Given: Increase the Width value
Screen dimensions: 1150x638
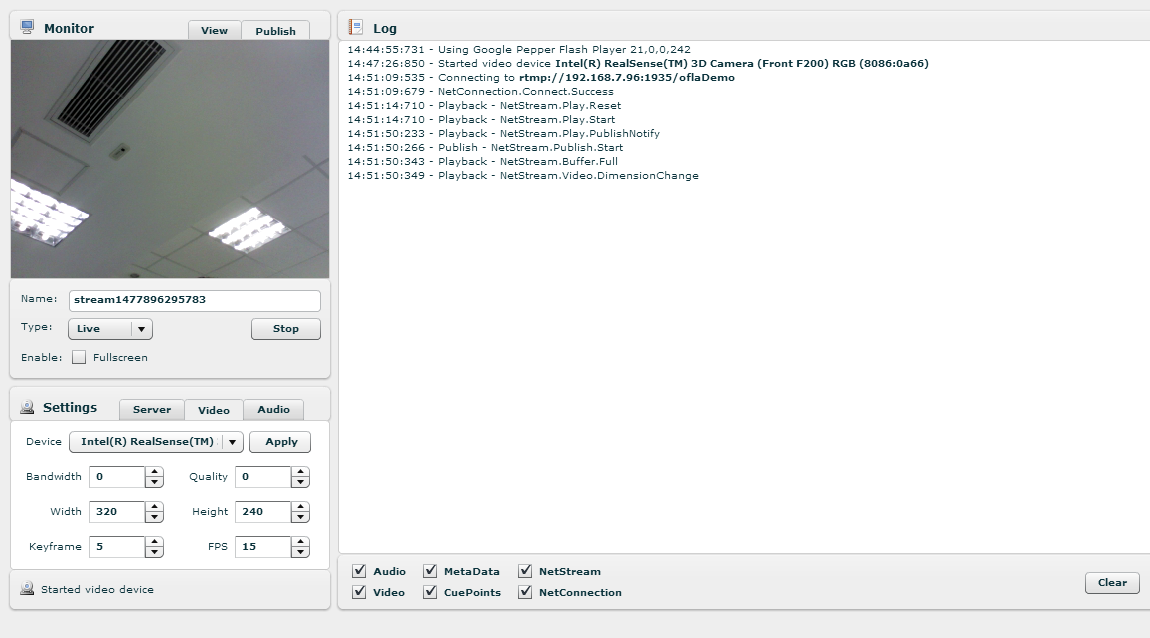Looking at the screenshot, I should pos(154,507).
